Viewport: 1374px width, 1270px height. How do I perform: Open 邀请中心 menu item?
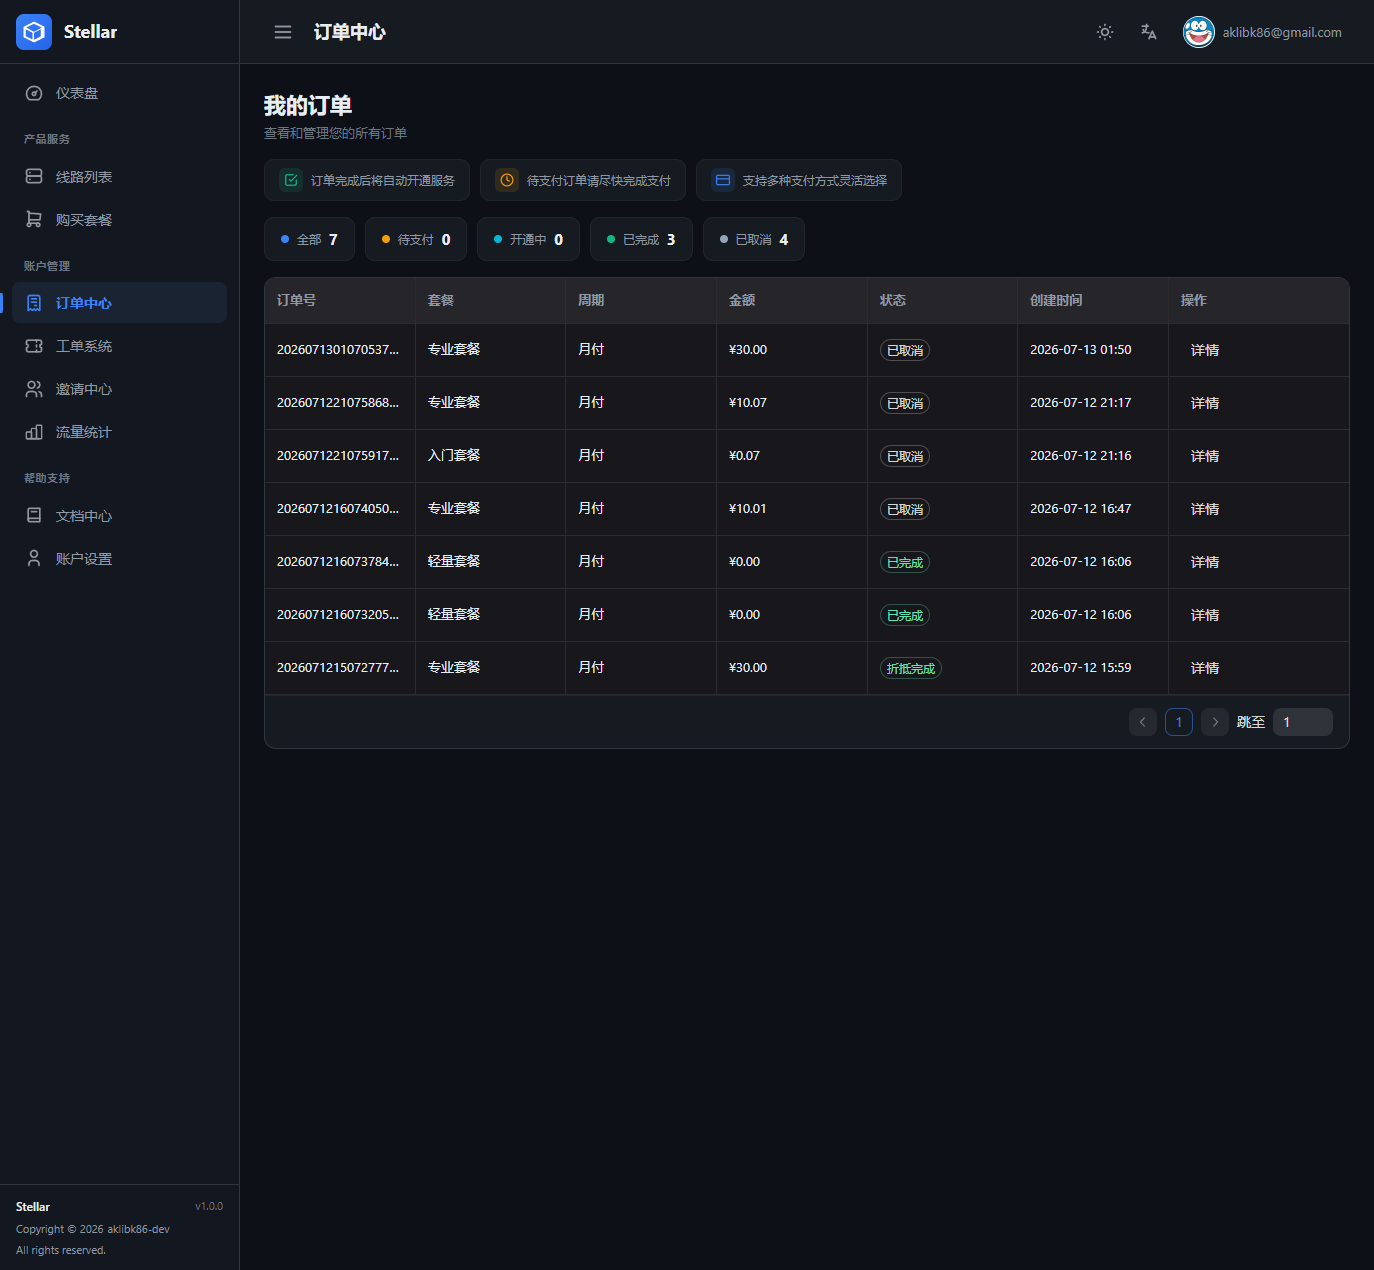[x=119, y=389]
